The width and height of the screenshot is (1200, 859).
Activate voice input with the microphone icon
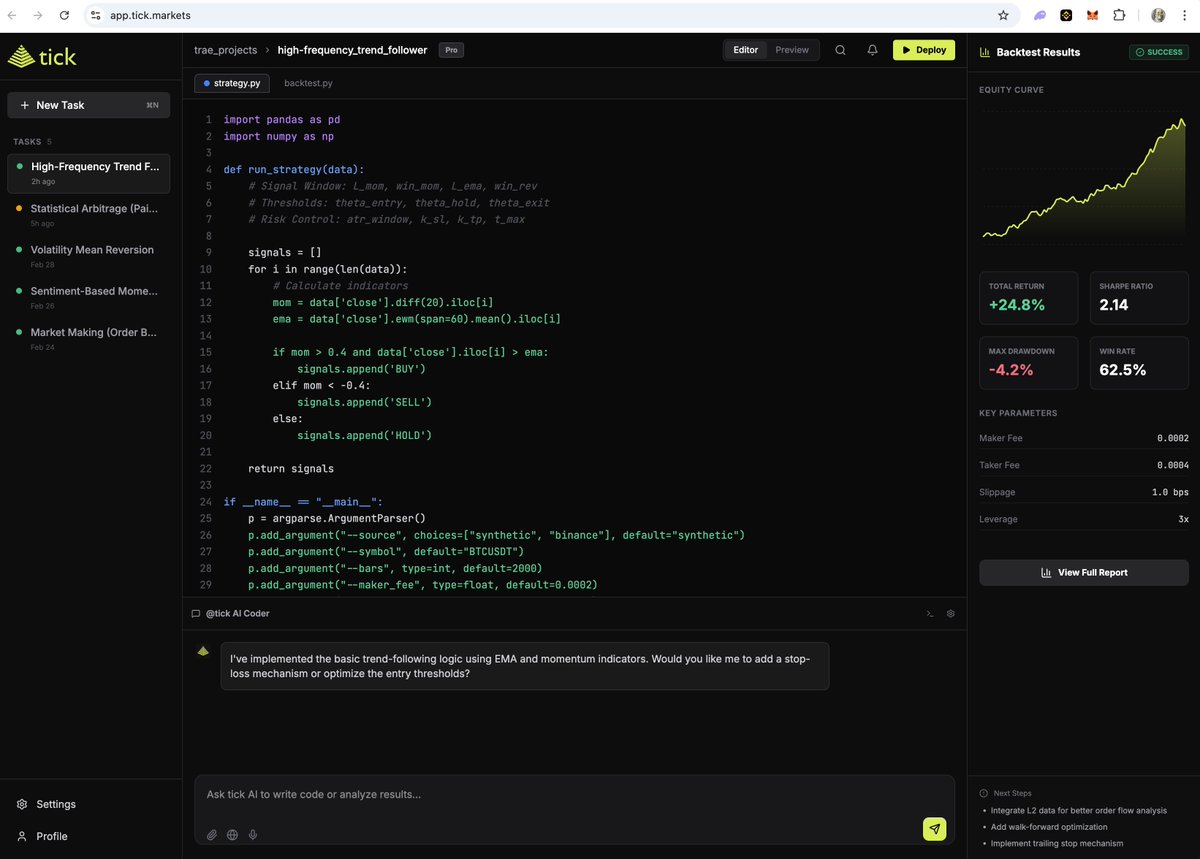coord(253,834)
